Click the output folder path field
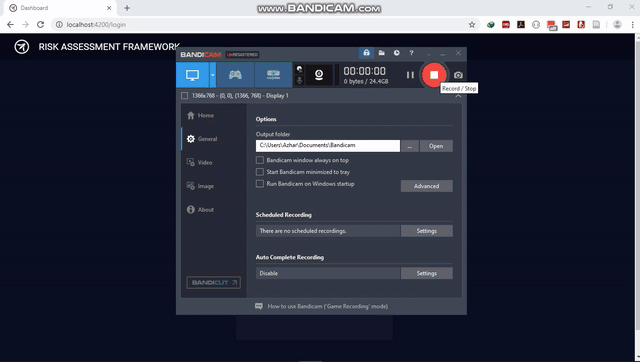Viewport: 640px width, 362px height. (x=328, y=146)
